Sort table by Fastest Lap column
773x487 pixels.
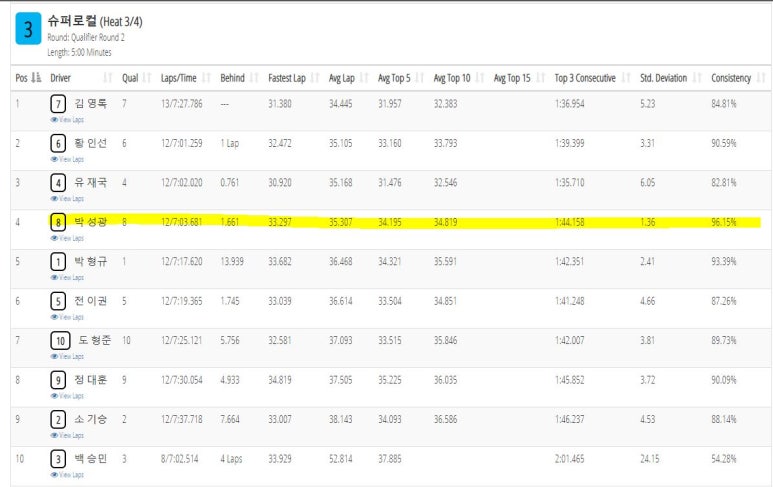(x=294, y=78)
